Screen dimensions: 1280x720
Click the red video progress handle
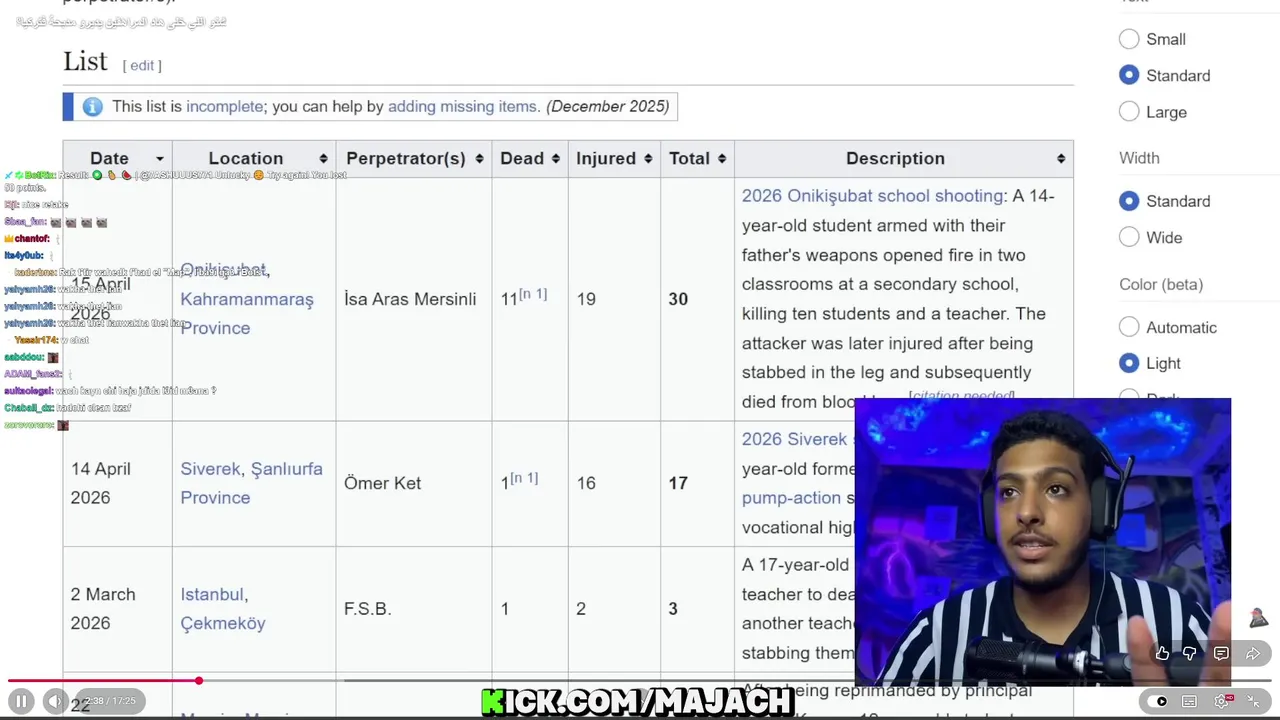click(x=199, y=681)
